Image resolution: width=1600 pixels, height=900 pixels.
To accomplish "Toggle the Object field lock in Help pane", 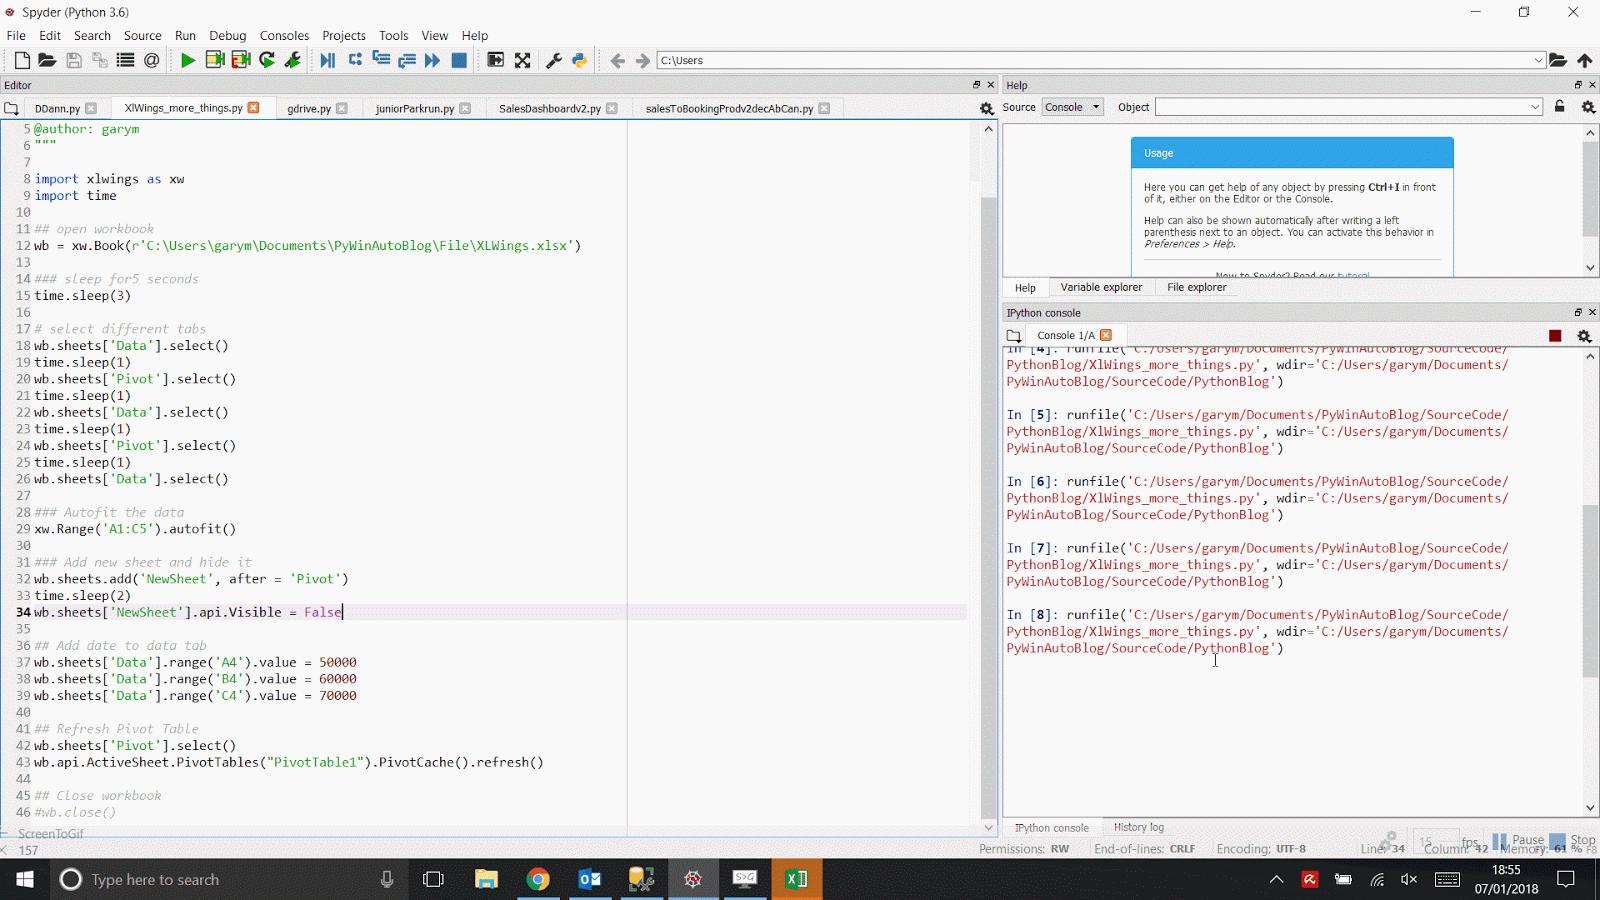I will click(x=1560, y=107).
